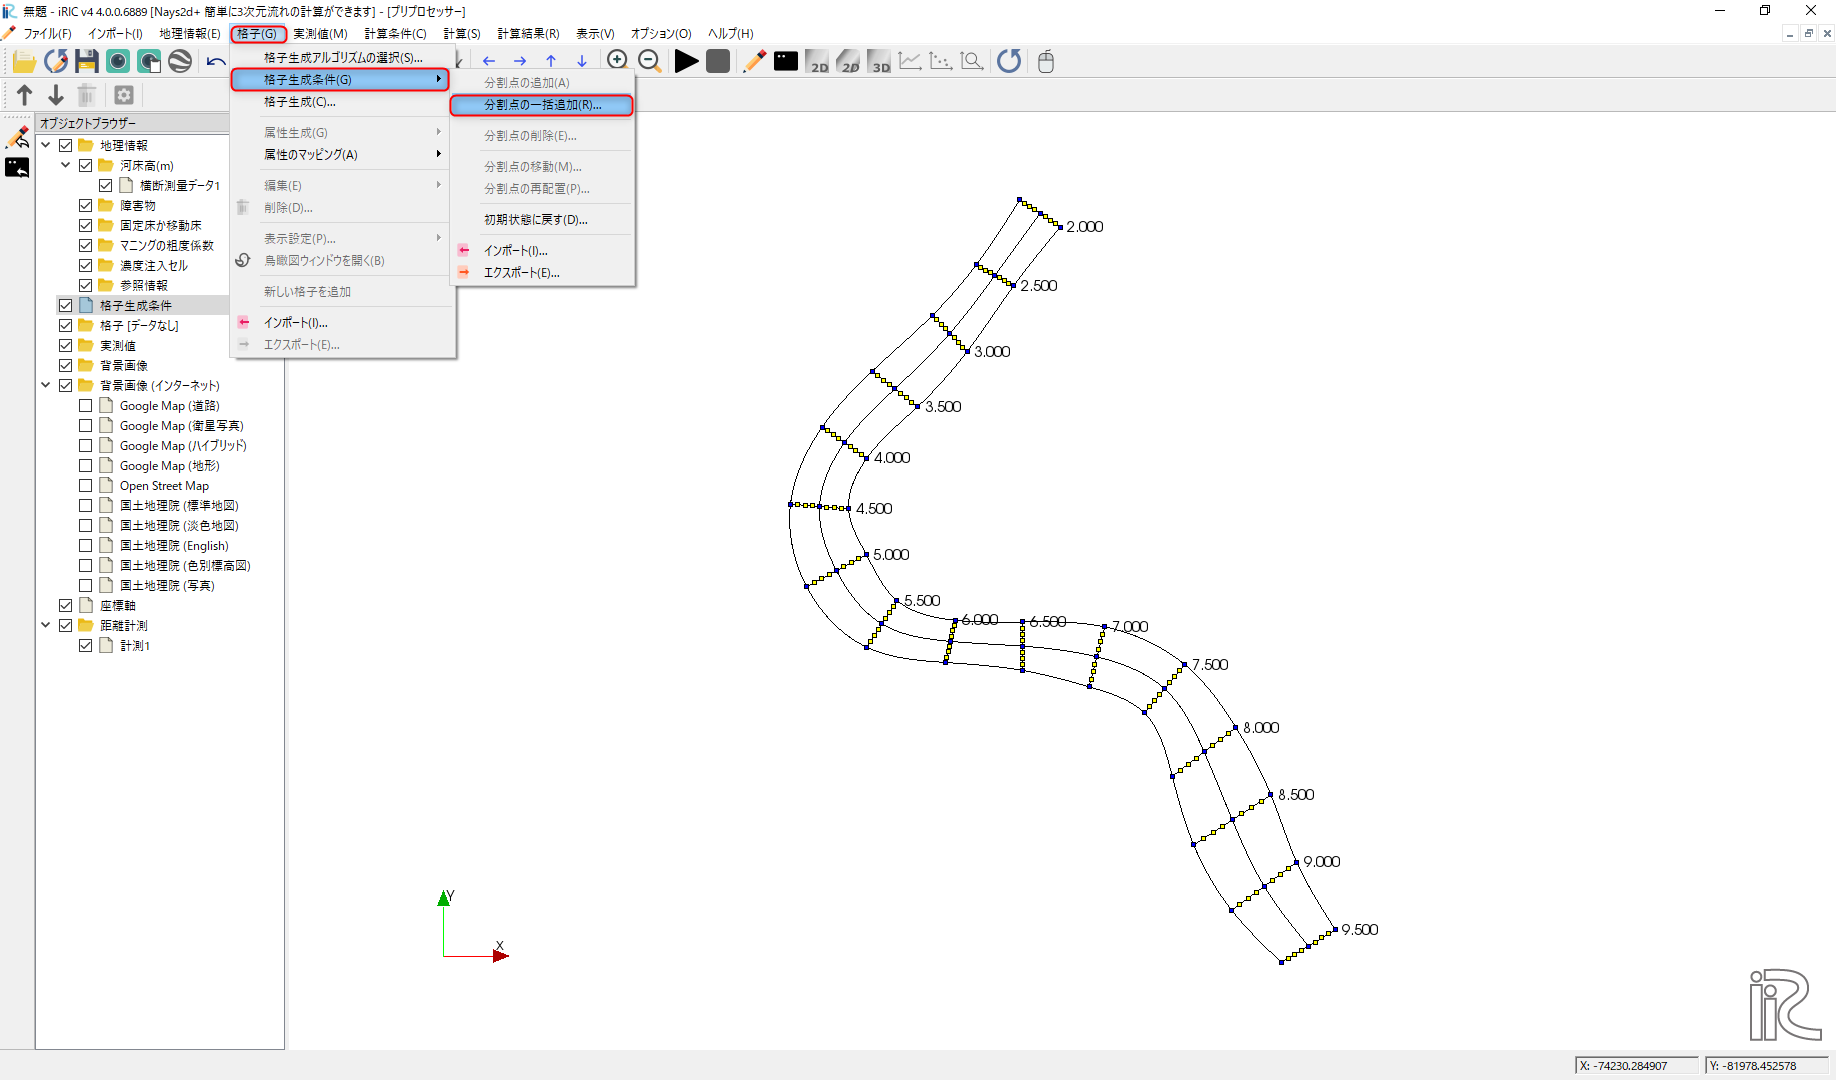Click the small blue move up arrow icon
The image size is (1836, 1080).
(551, 62)
